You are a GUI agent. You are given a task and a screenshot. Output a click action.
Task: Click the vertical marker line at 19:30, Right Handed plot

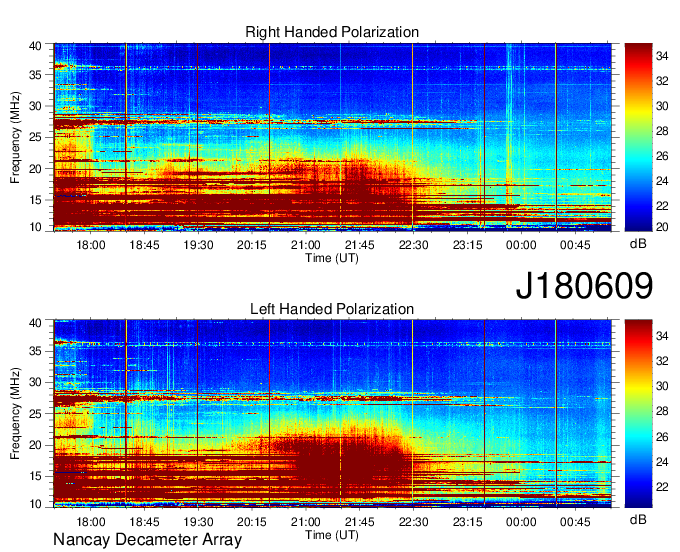[197, 135]
